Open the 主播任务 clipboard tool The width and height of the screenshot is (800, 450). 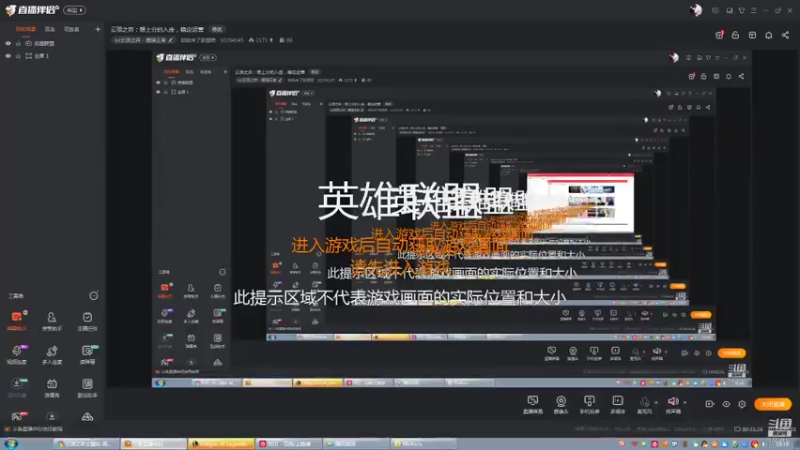point(87,321)
